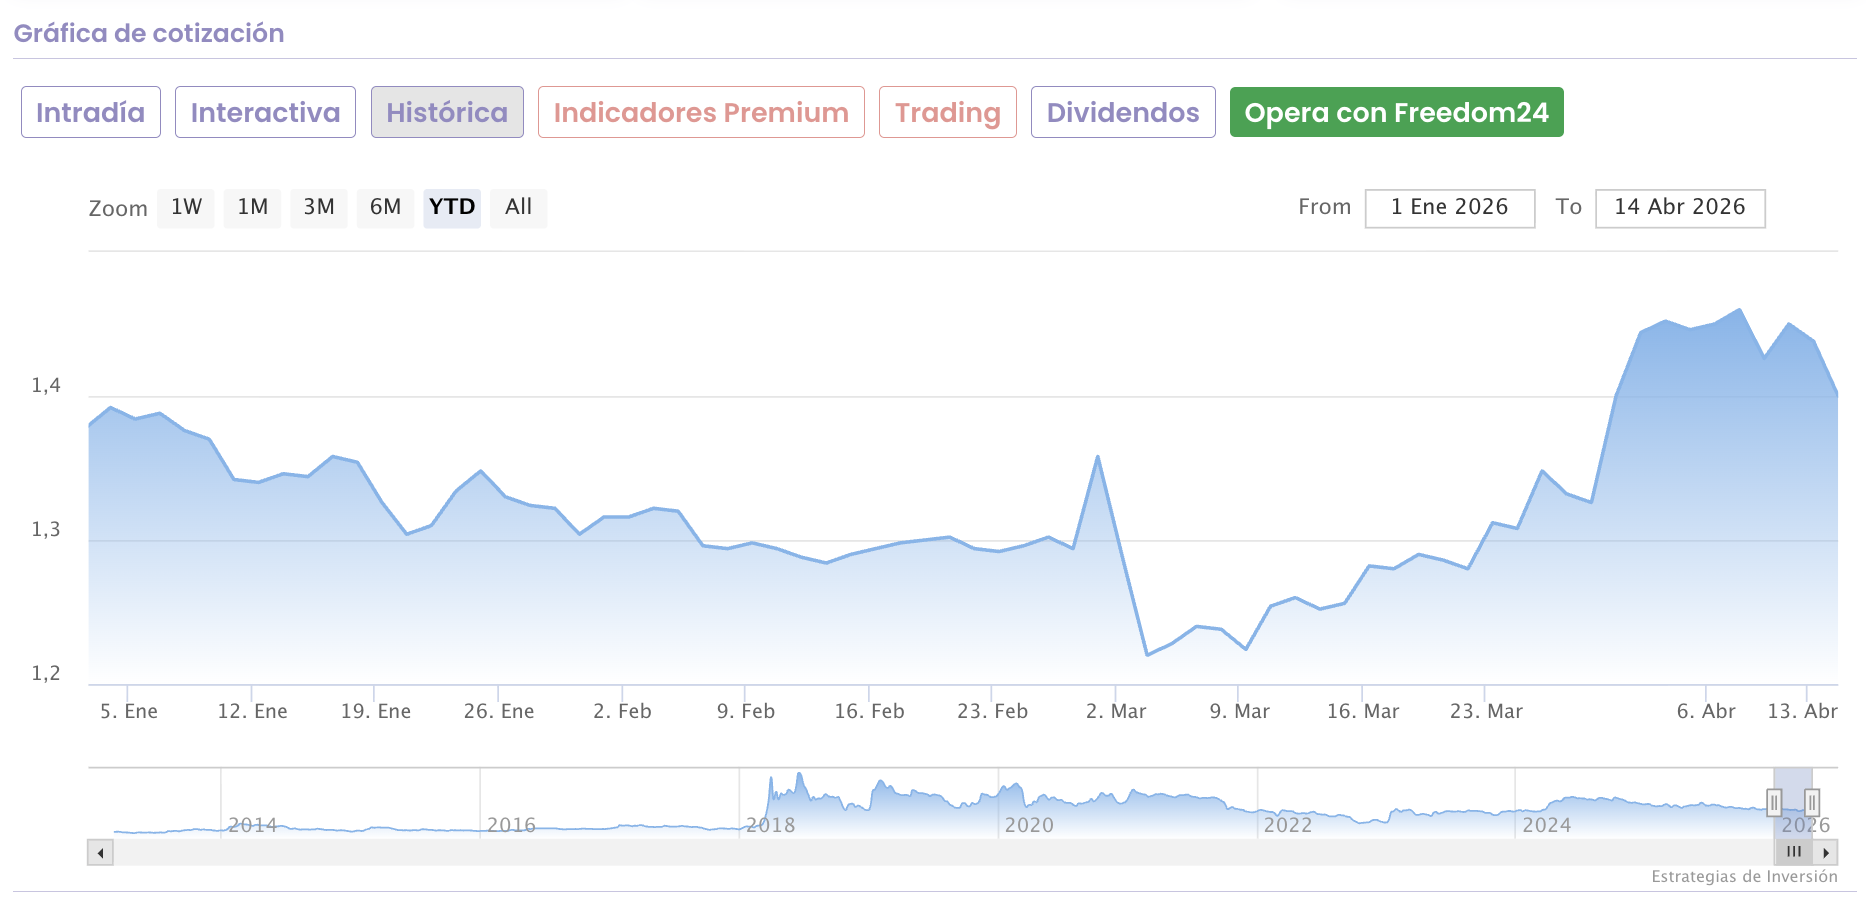1866x904 pixels.
Task: Select the Histórica chart tab
Action: click(447, 112)
